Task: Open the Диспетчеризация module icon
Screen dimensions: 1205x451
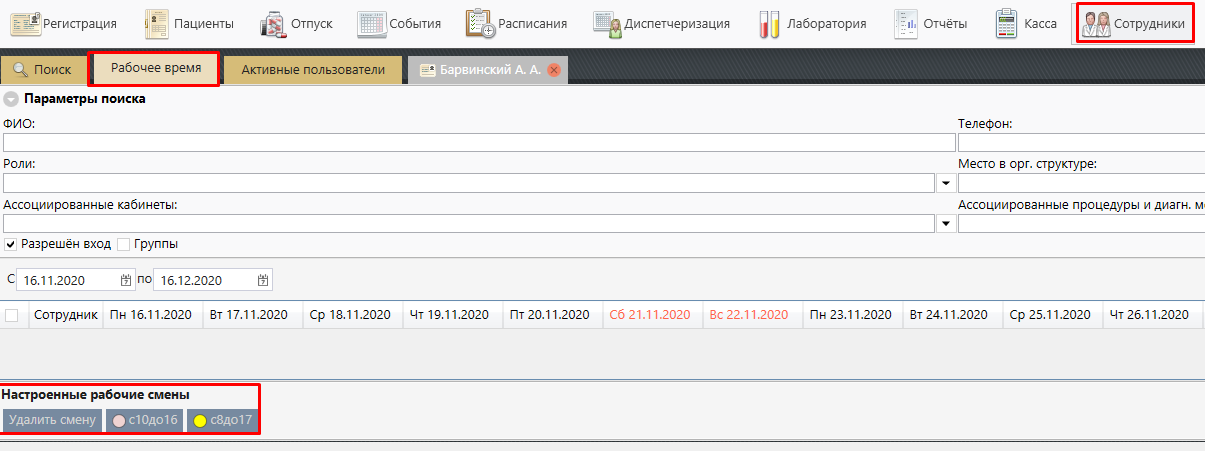Action: [606, 24]
